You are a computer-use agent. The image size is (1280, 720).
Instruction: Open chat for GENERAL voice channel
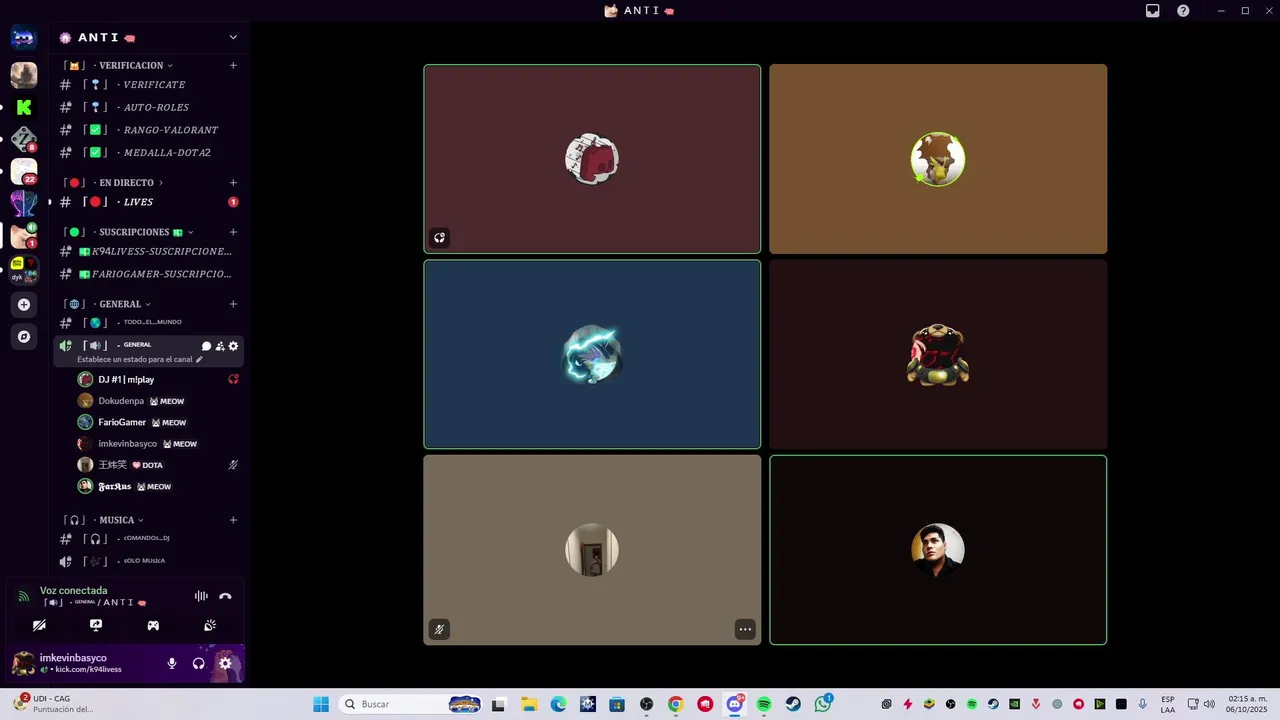coord(207,346)
